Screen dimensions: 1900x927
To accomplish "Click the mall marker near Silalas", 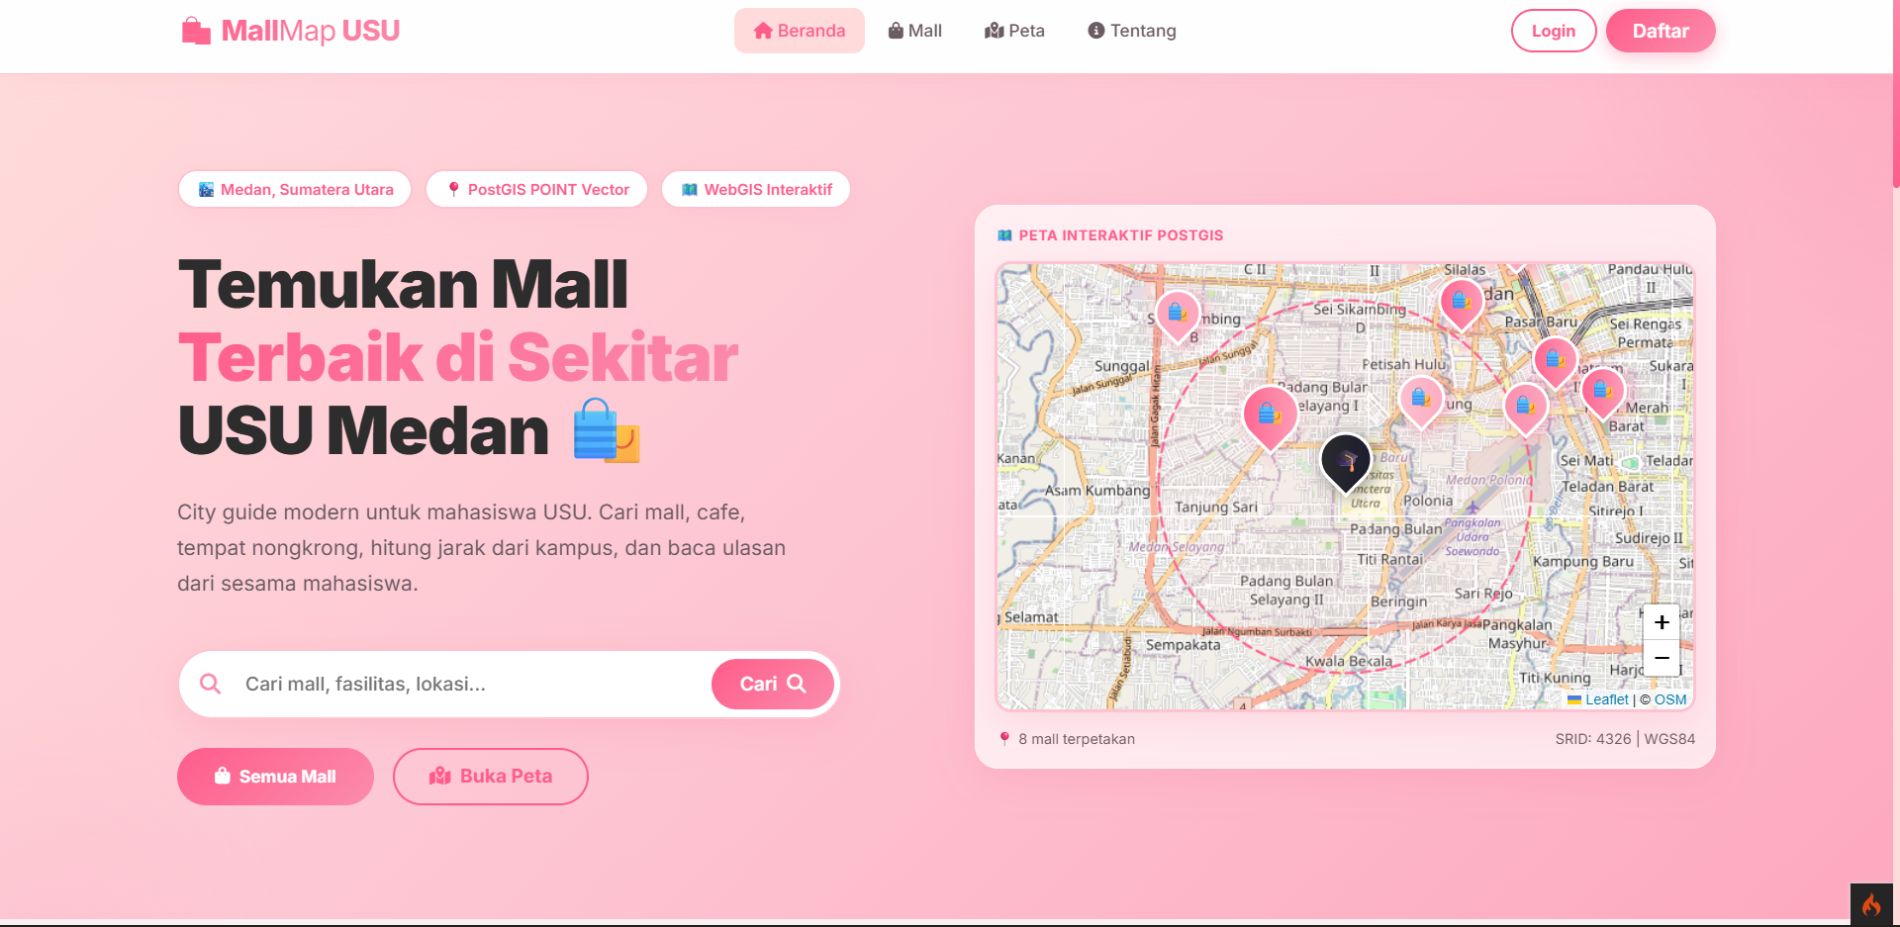I will 1461,304.
